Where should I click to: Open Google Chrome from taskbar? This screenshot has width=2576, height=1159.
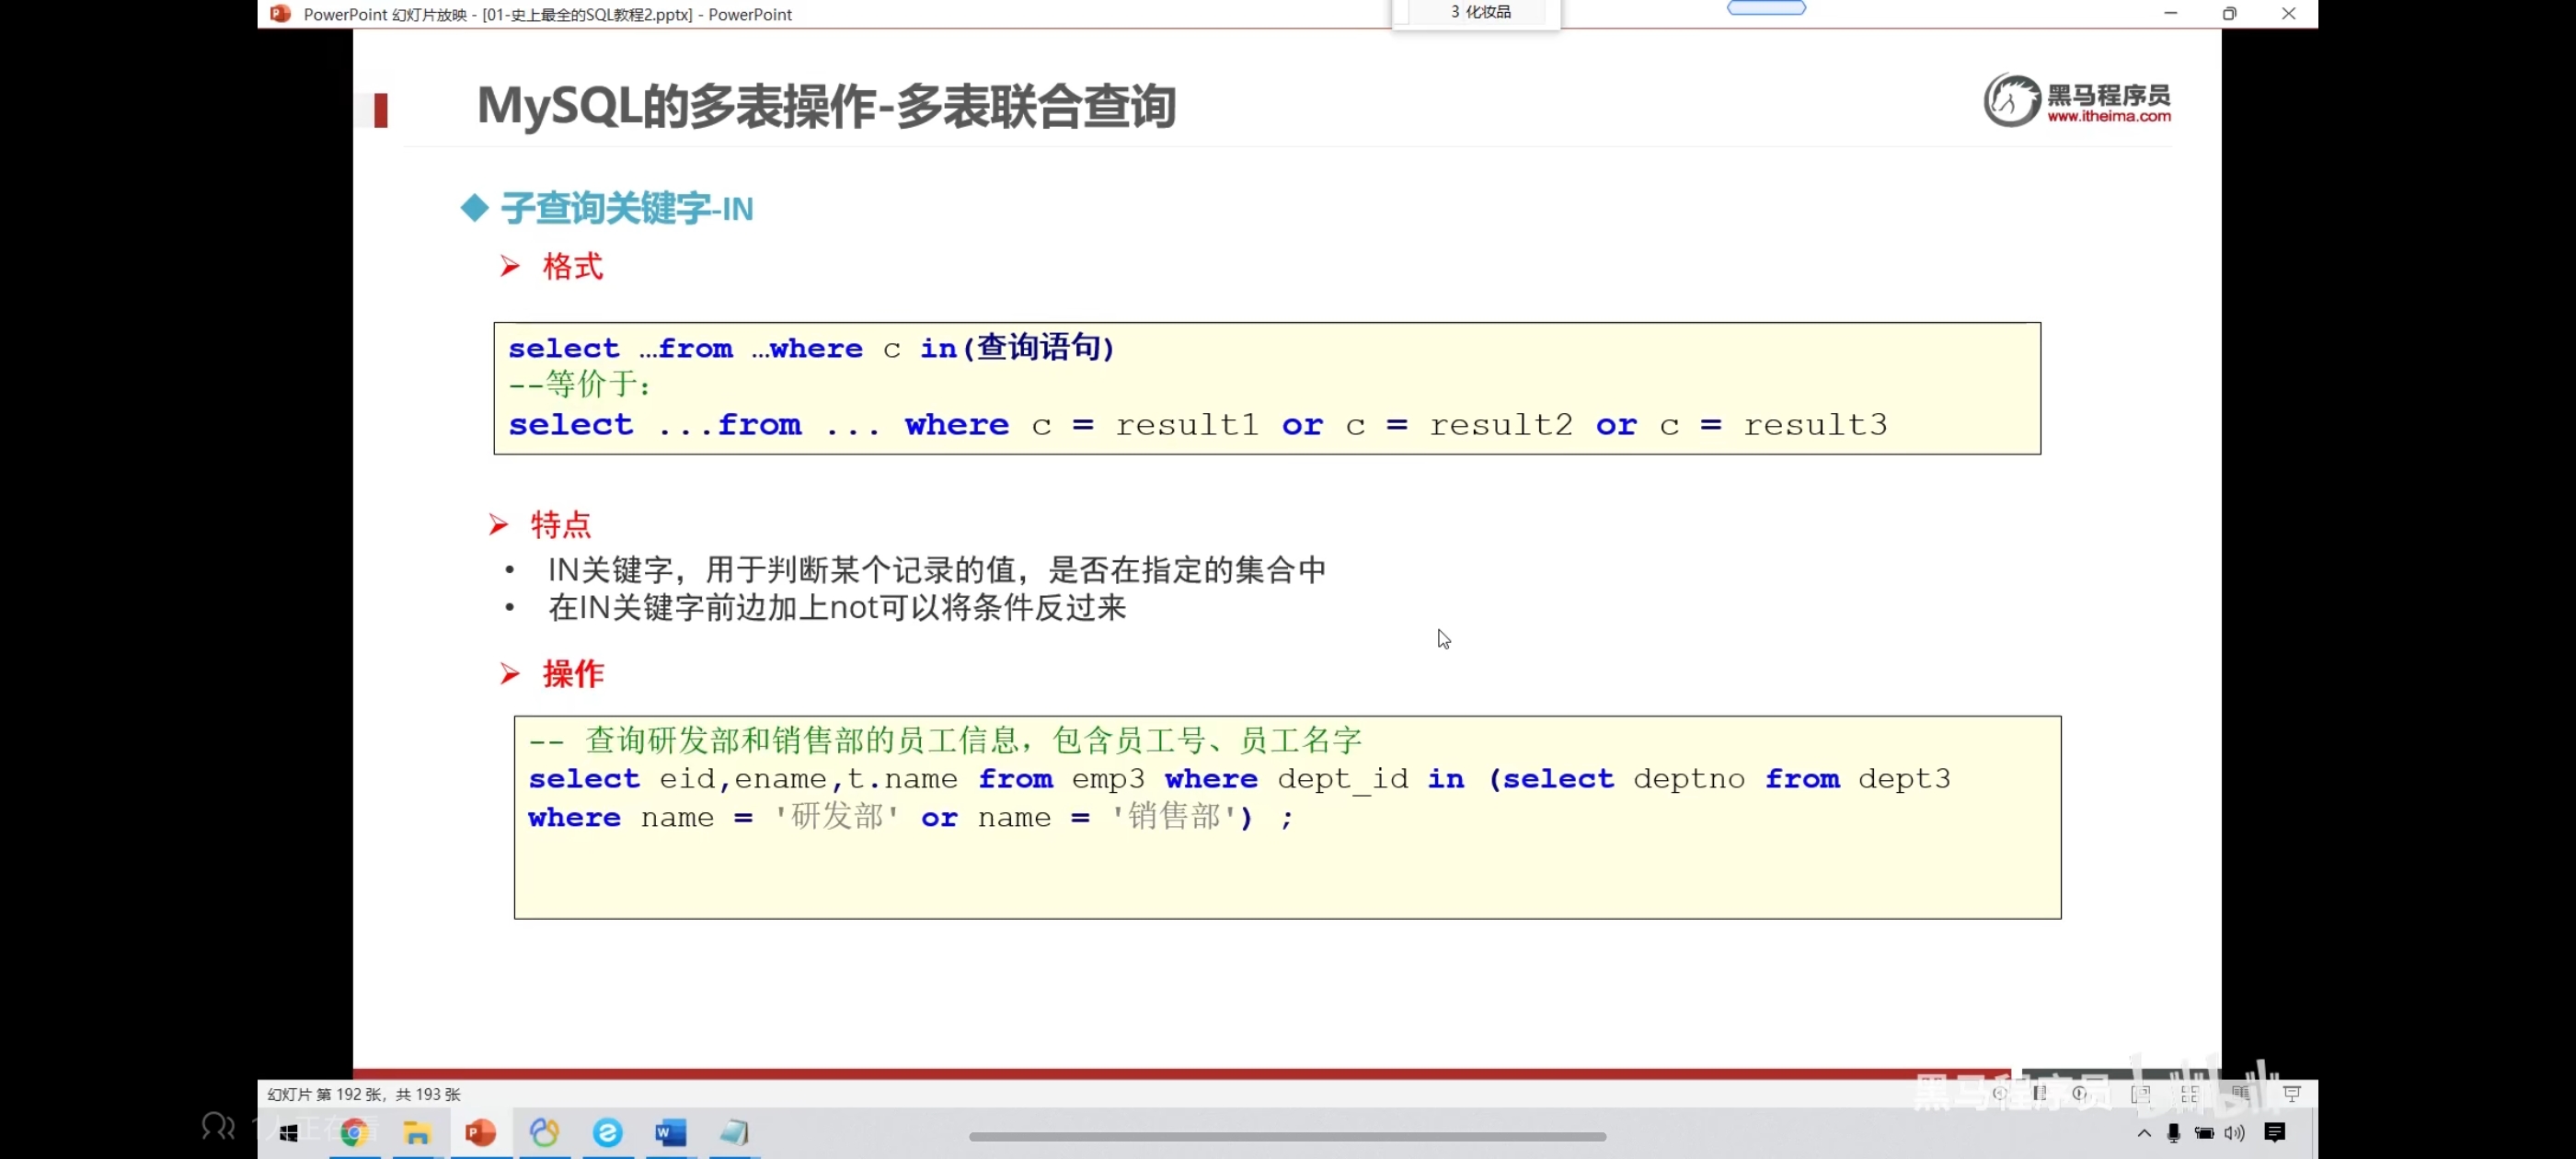(x=354, y=1132)
